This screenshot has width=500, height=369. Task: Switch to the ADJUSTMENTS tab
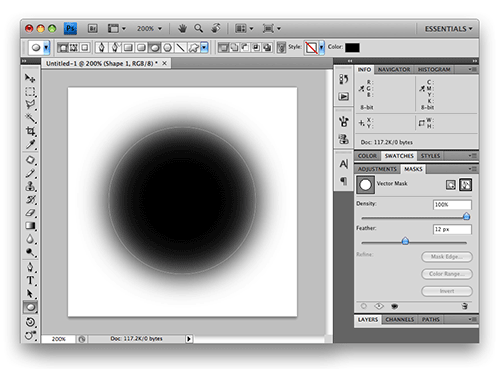click(x=377, y=169)
